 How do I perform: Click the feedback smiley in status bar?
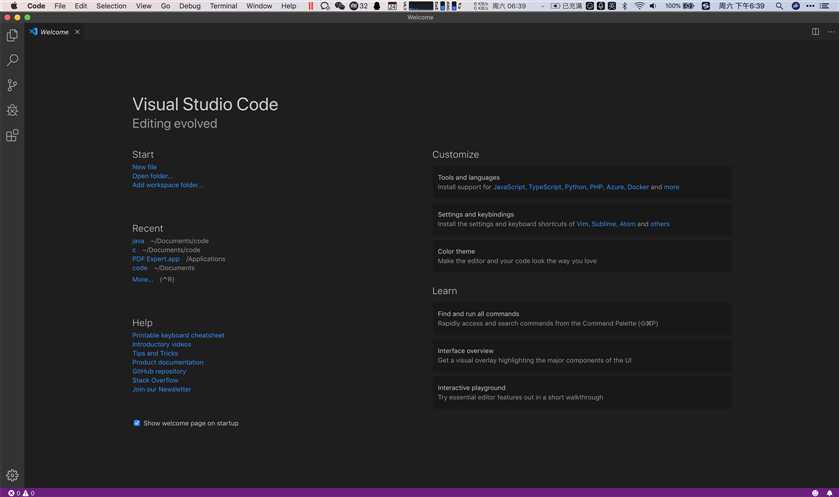point(815,493)
